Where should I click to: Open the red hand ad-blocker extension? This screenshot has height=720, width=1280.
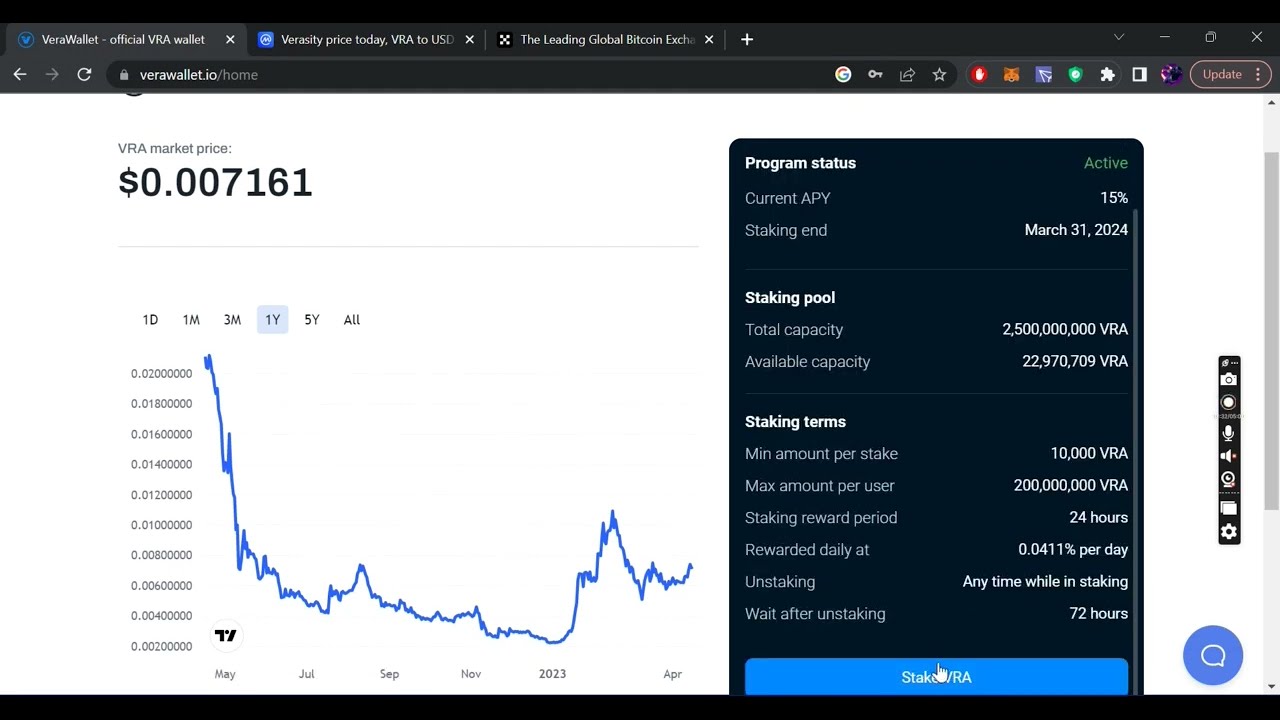click(979, 74)
